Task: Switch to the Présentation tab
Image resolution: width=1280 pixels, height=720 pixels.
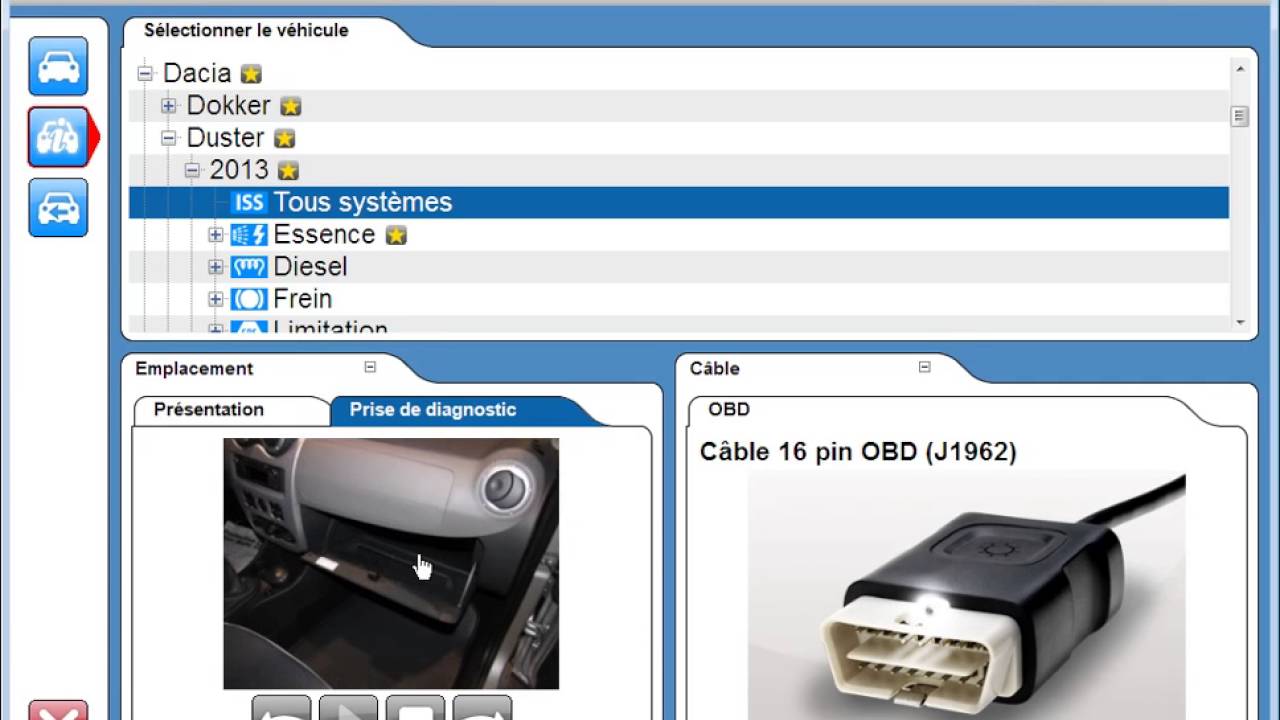Action: point(209,409)
